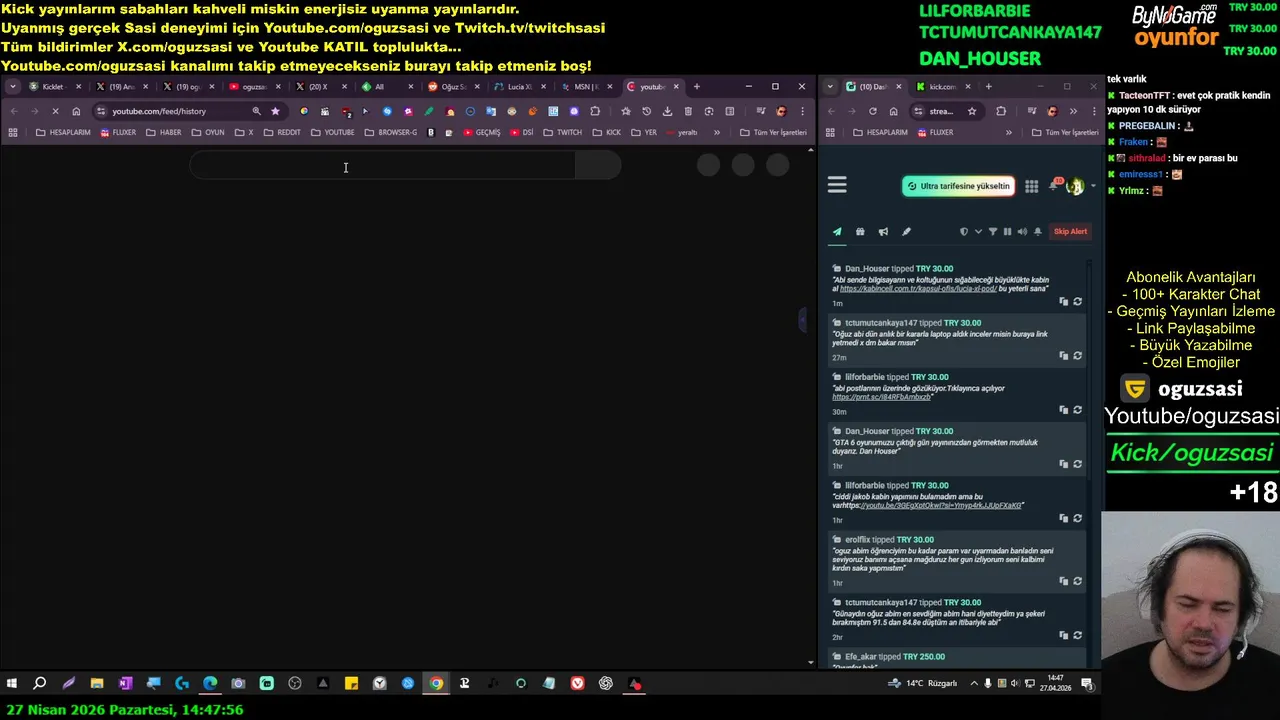Bookmark the page in right Chrome with the star

(971, 111)
